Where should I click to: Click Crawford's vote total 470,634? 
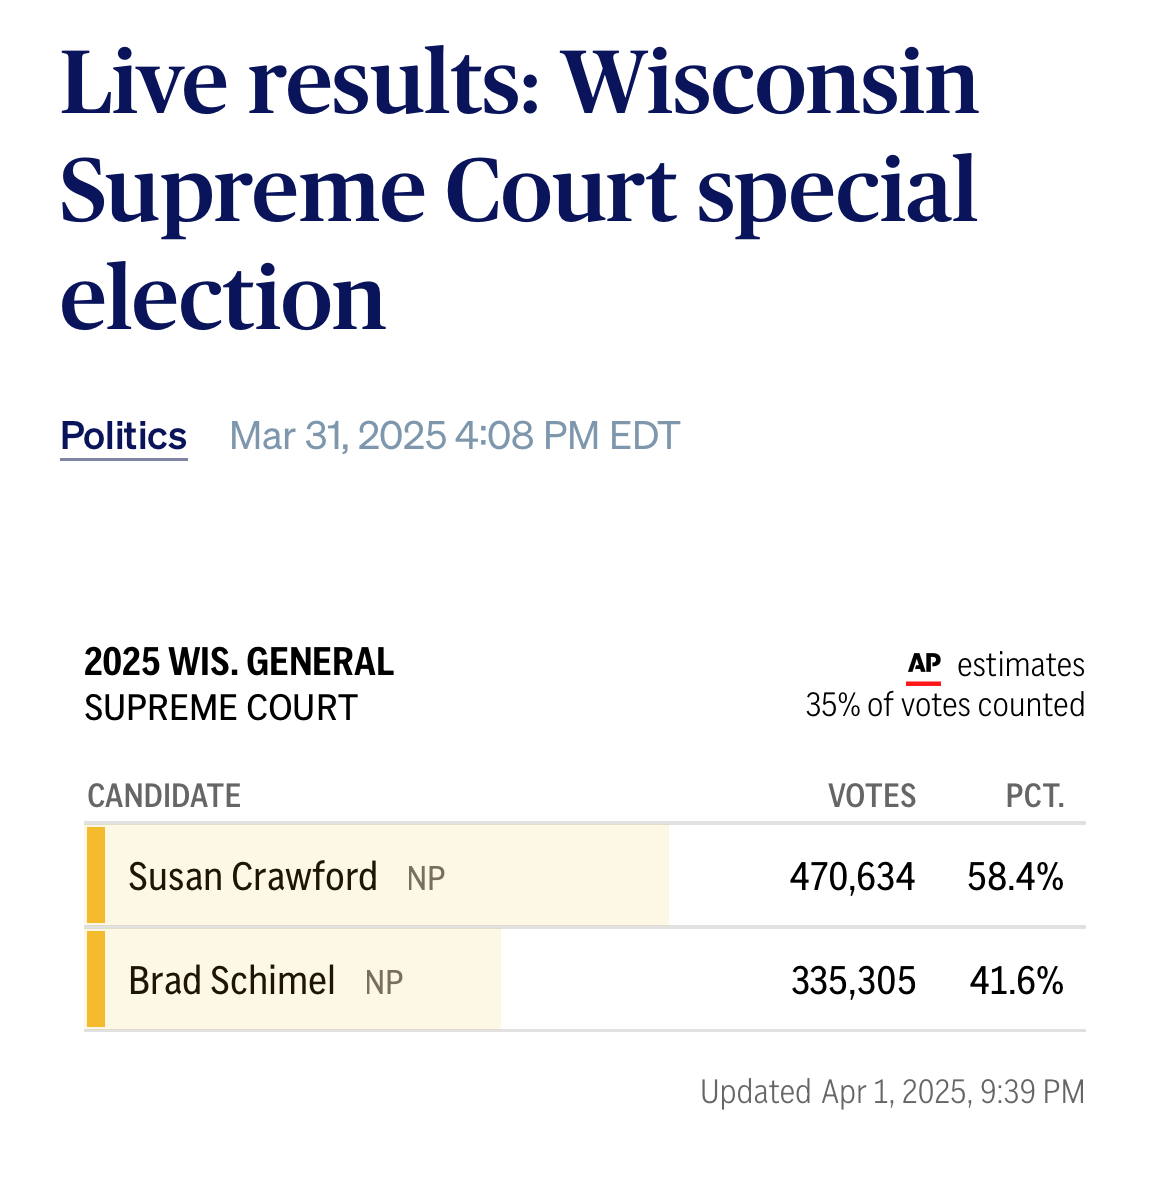[x=852, y=877]
